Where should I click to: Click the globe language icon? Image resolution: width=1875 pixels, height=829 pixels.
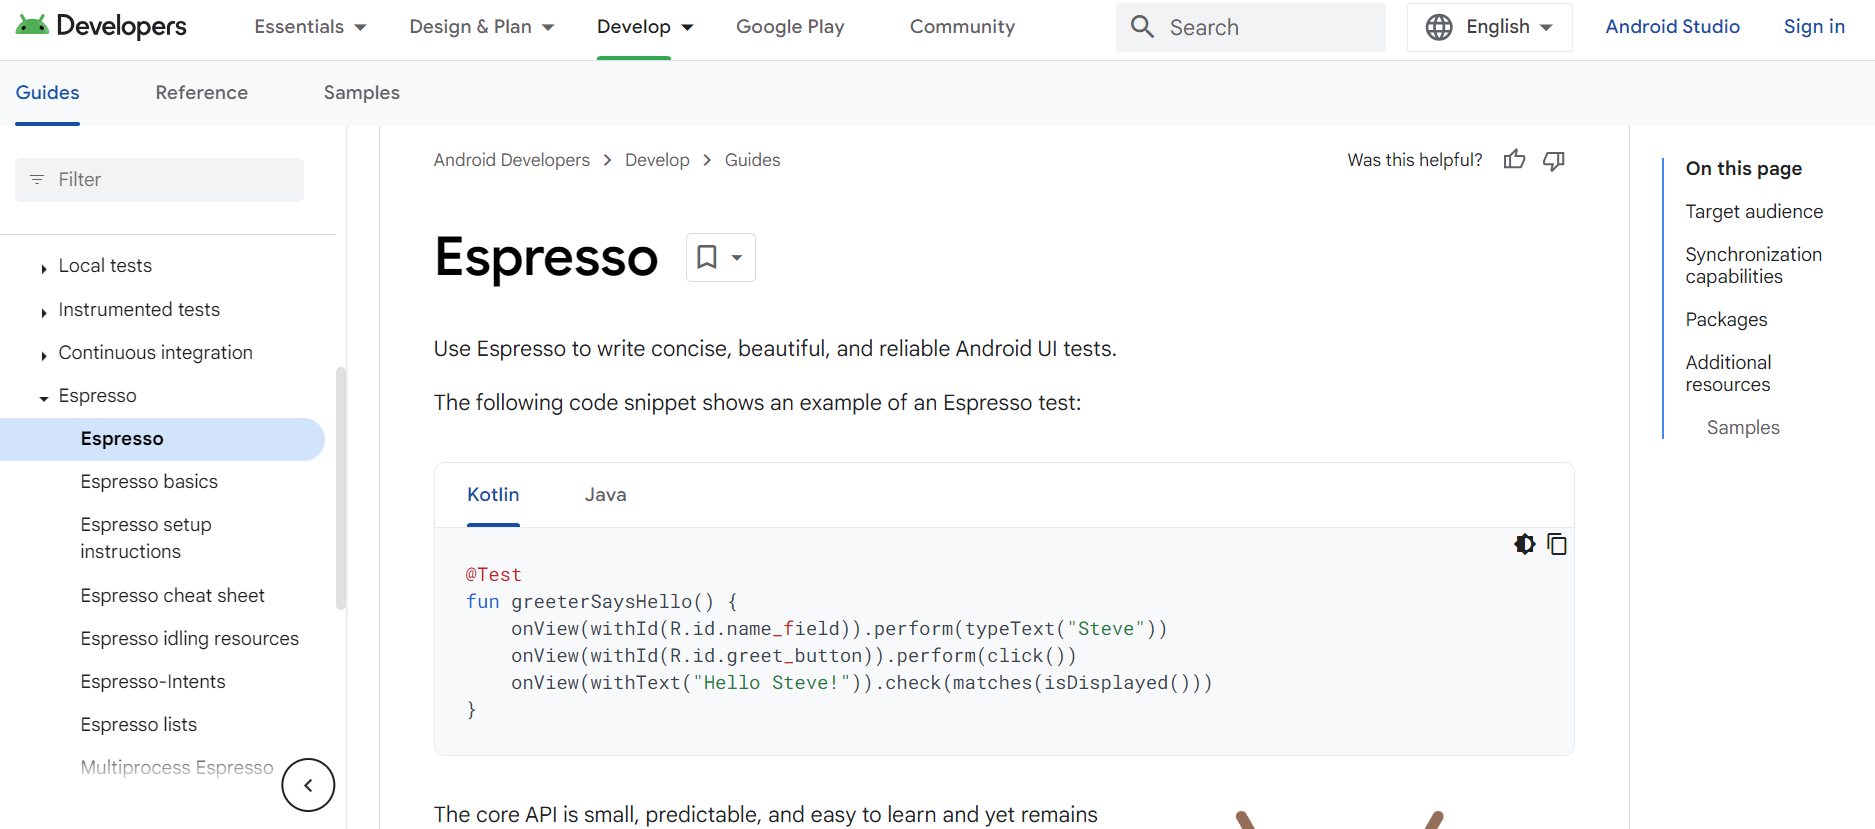(1439, 27)
